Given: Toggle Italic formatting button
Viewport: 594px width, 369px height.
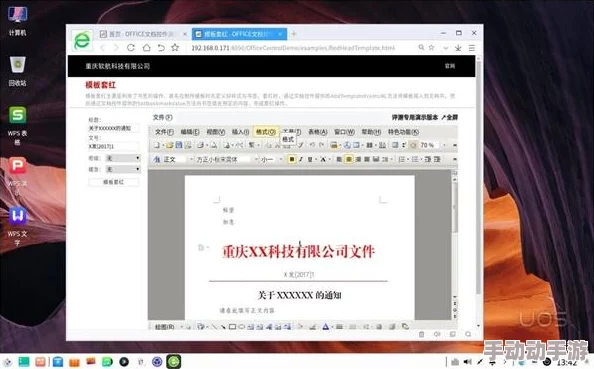Looking at the screenshot, I should [301, 159].
